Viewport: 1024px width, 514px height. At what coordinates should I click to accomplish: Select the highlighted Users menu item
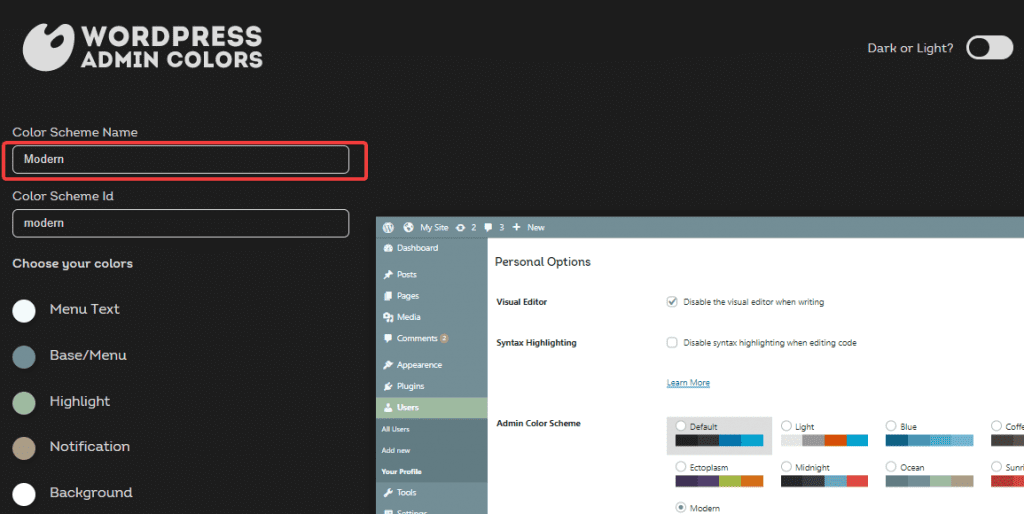pyautogui.click(x=432, y=408)
